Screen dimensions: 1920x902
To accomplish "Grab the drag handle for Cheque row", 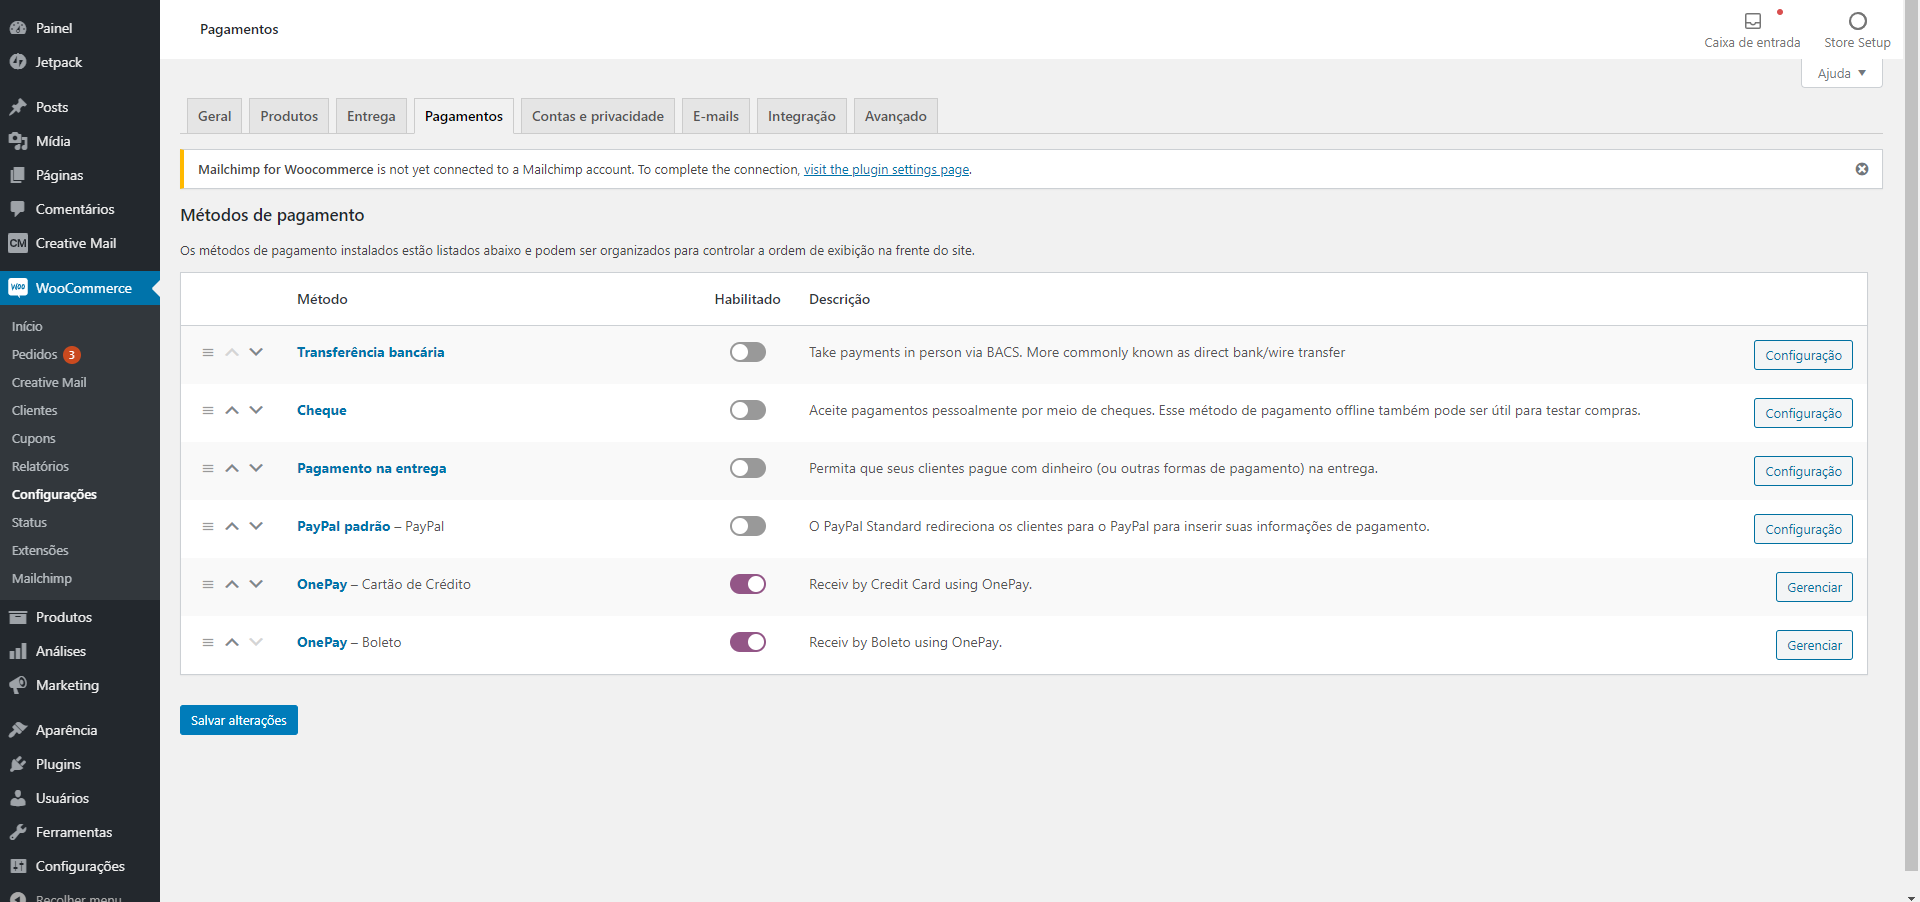I will tap(208, 410).
